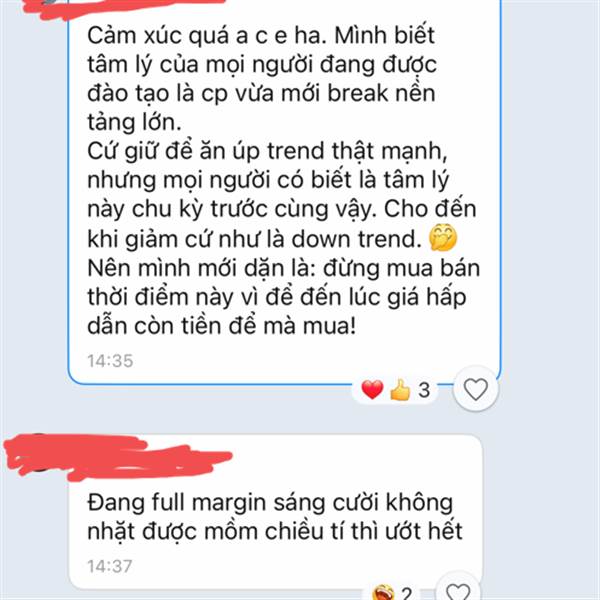Click the 14:35 timestamp
This screenshot has height=600, width=600.
click(x=110, y=361)
